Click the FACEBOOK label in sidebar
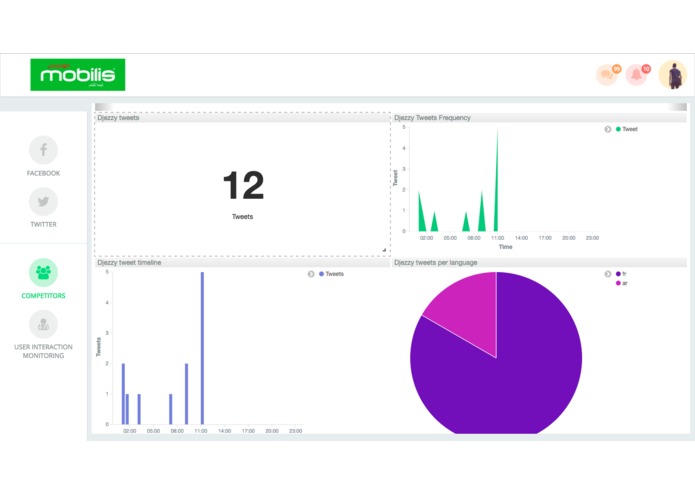This screenshot has width=695, height=494. pos(43,173)
